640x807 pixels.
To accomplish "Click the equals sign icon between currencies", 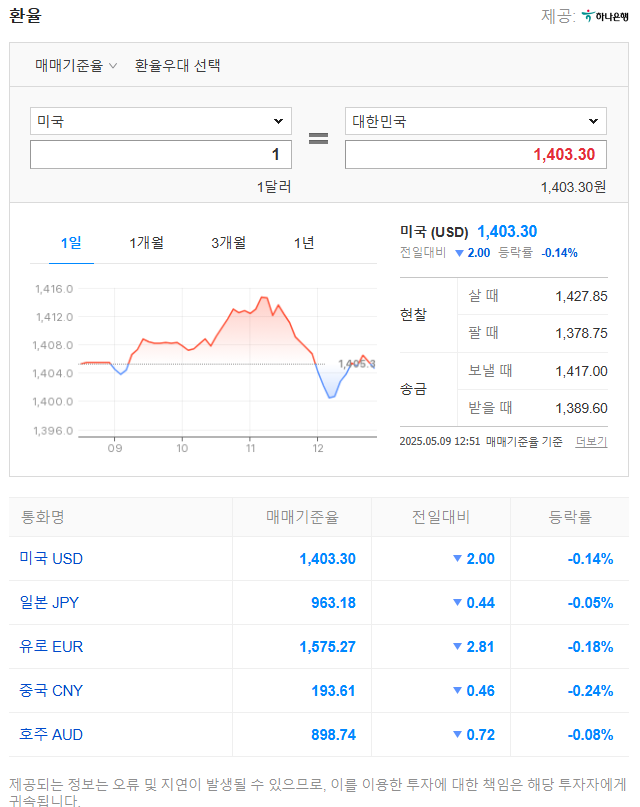I will (318, 138).
